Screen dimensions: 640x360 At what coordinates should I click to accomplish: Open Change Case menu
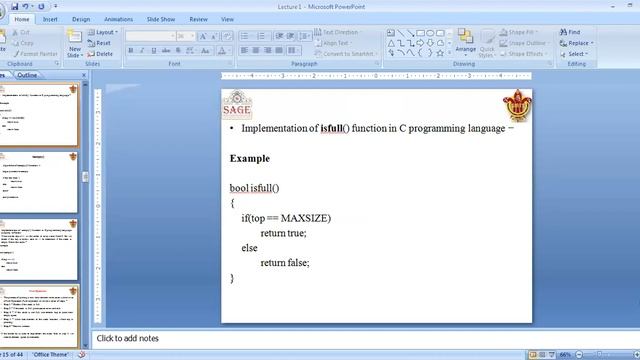coord(205,51)
